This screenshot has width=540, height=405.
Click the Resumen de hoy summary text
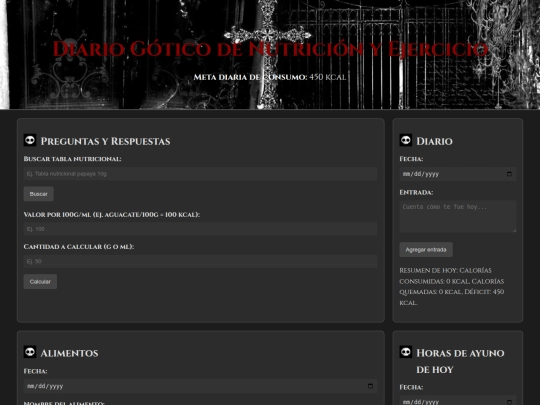452,287
